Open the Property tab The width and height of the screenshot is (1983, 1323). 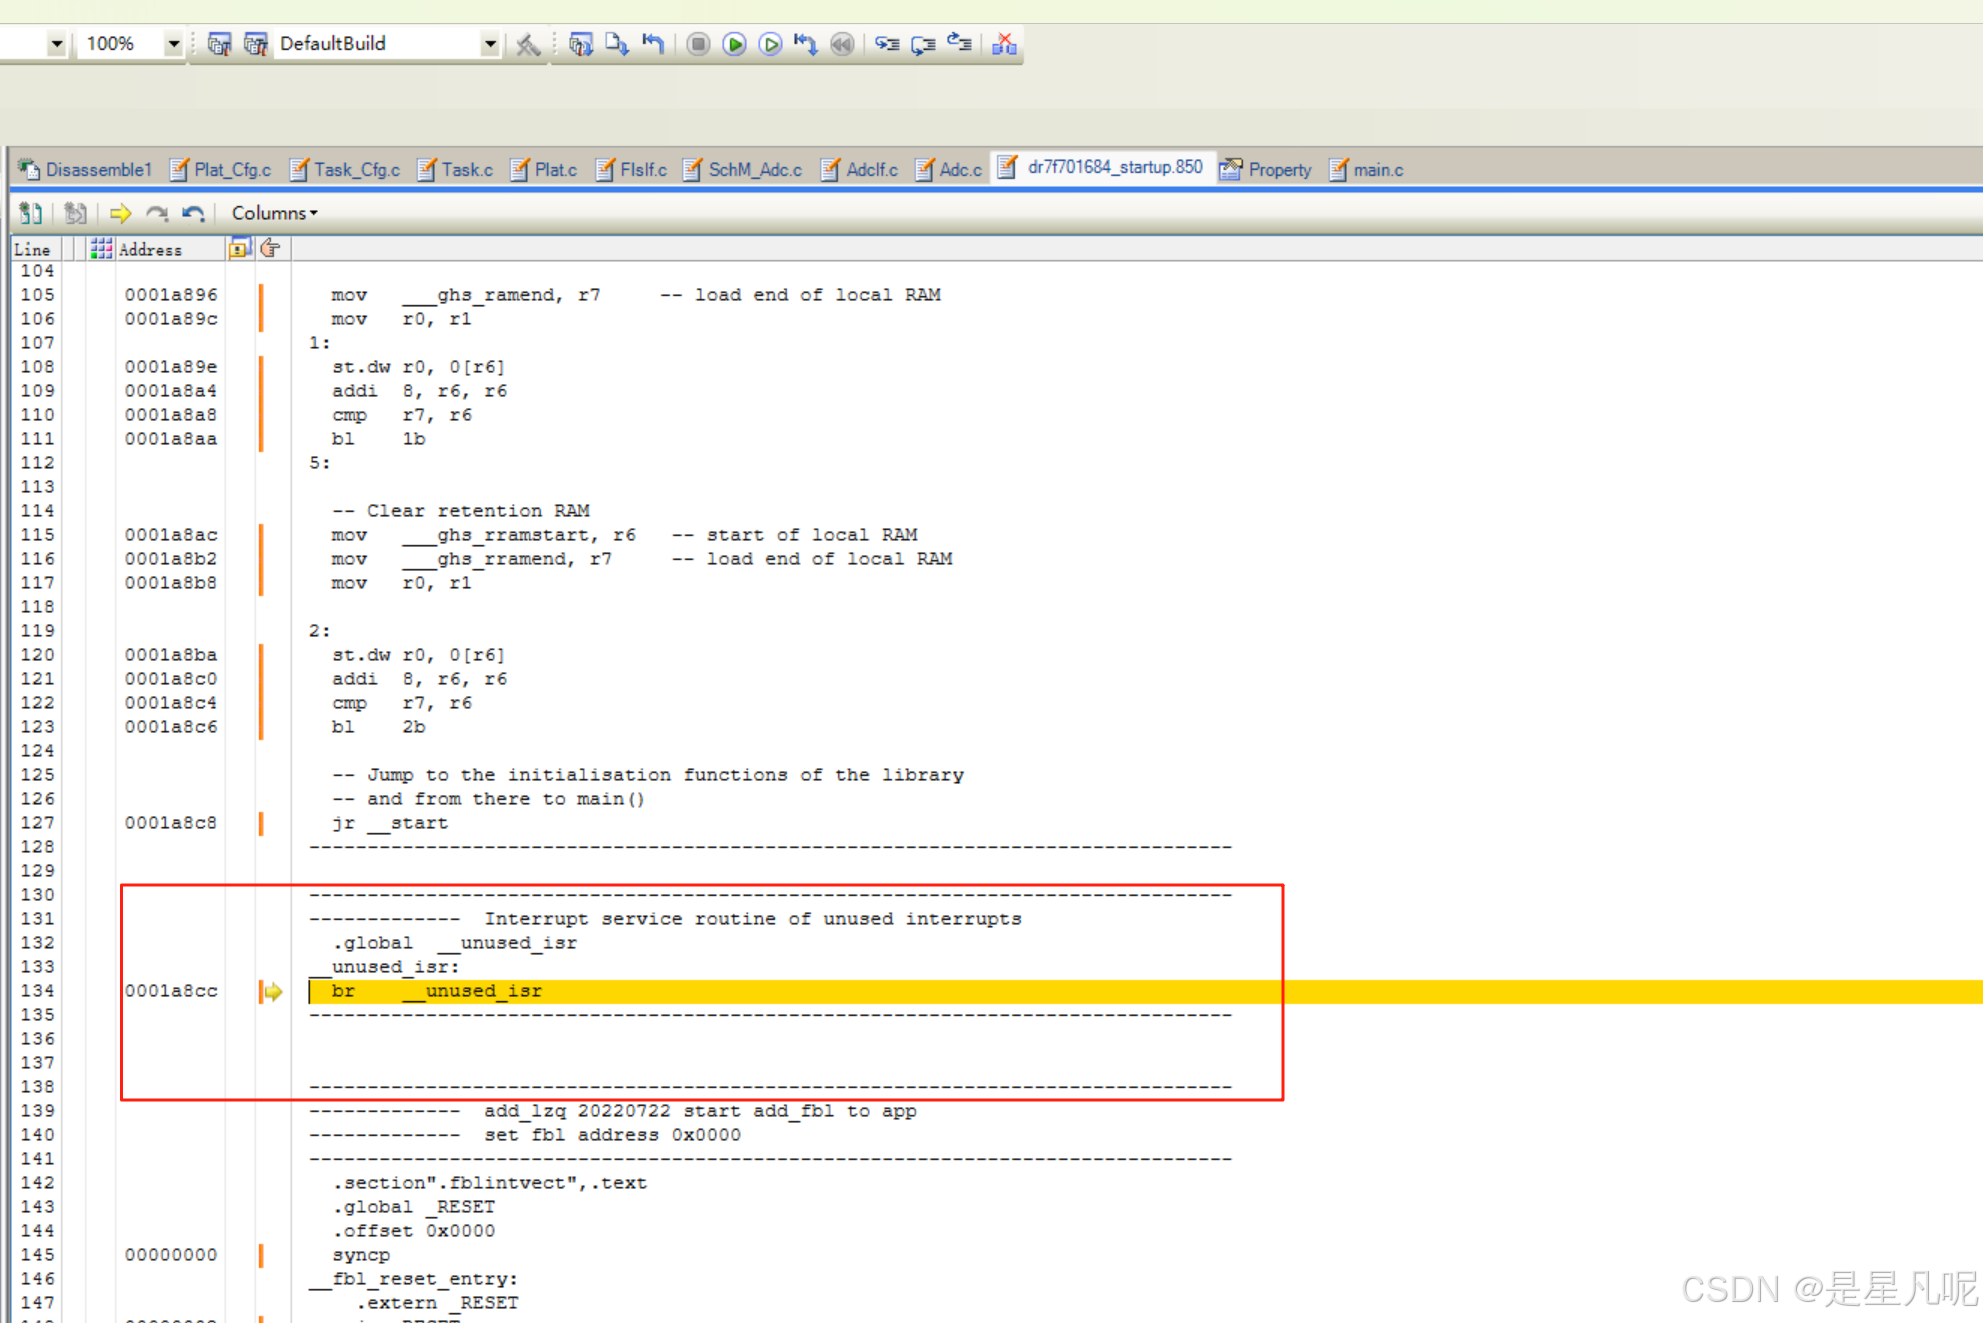point(1266,170)
